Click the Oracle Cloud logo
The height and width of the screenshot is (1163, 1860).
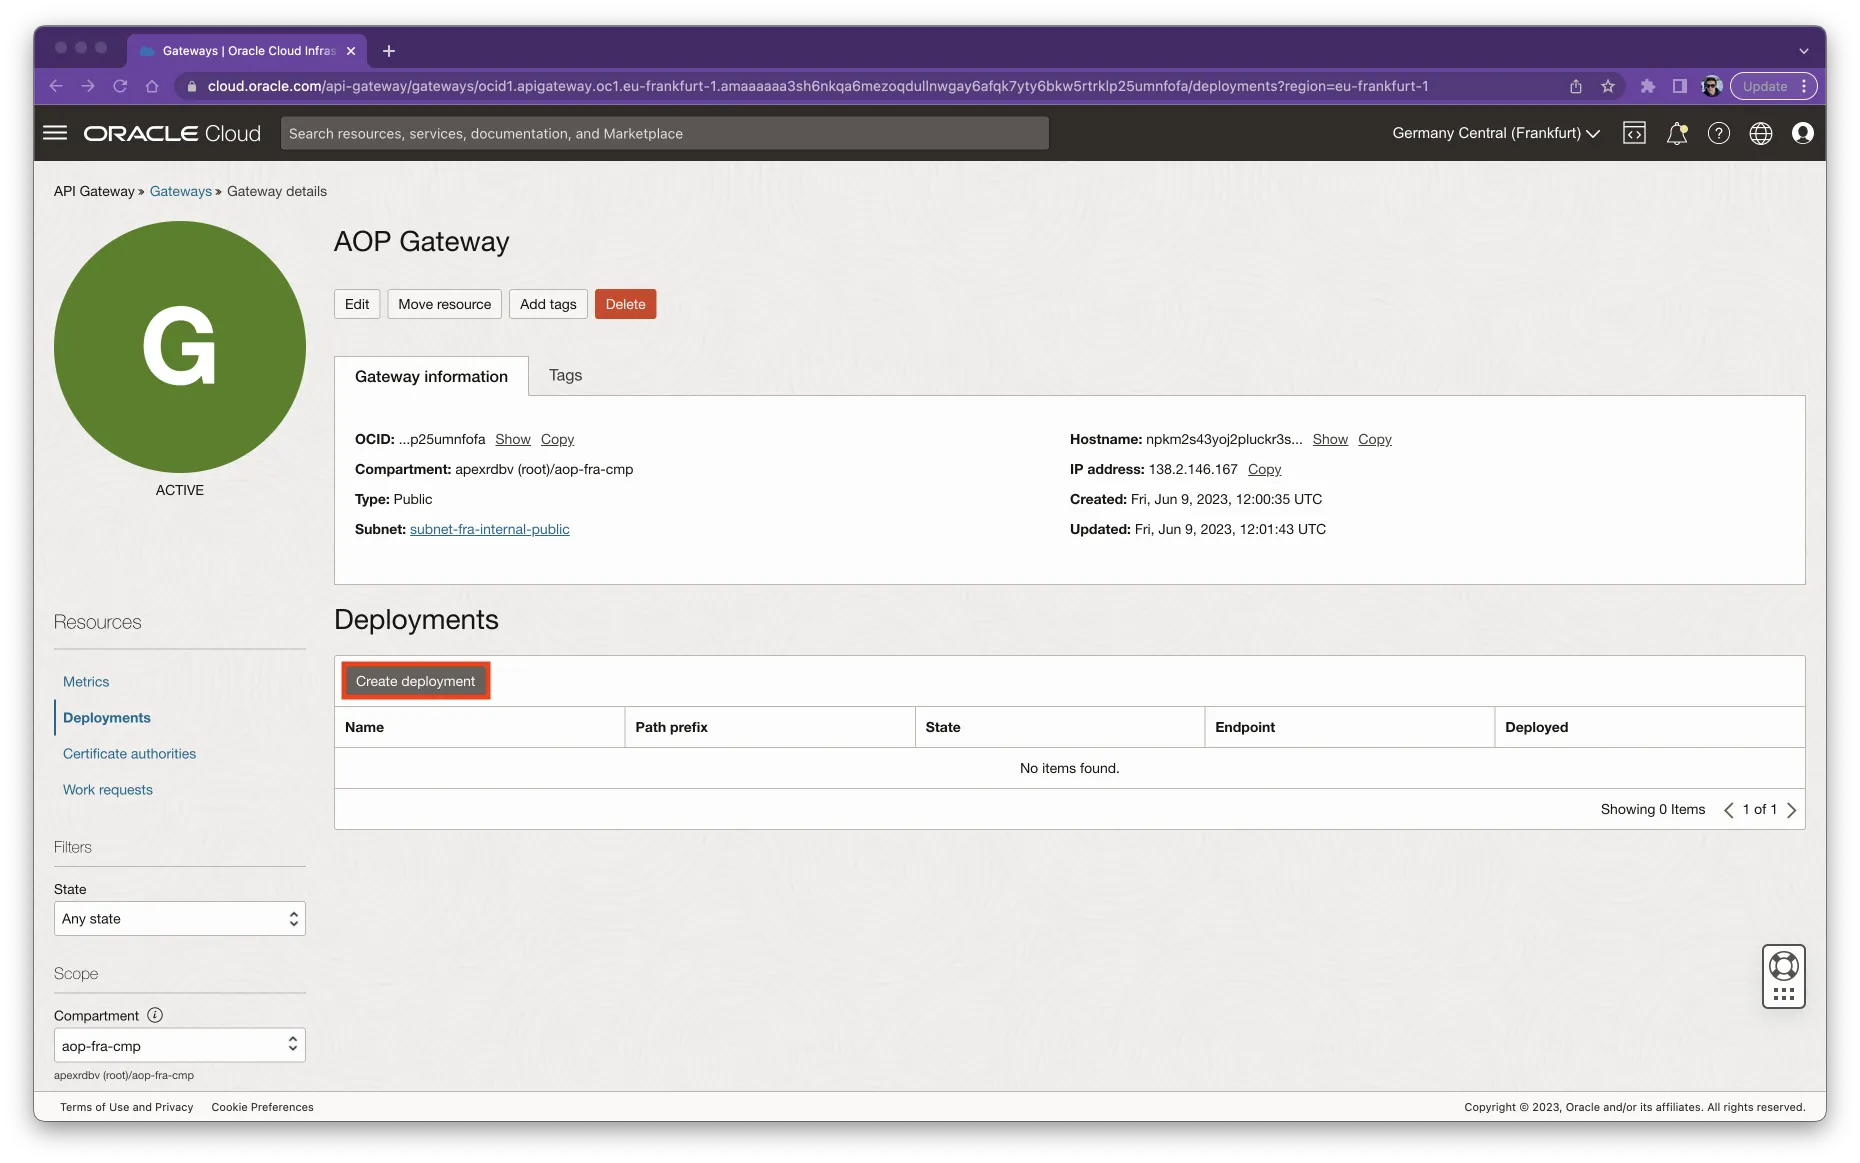pyautogui.click(x=172, y=133)
